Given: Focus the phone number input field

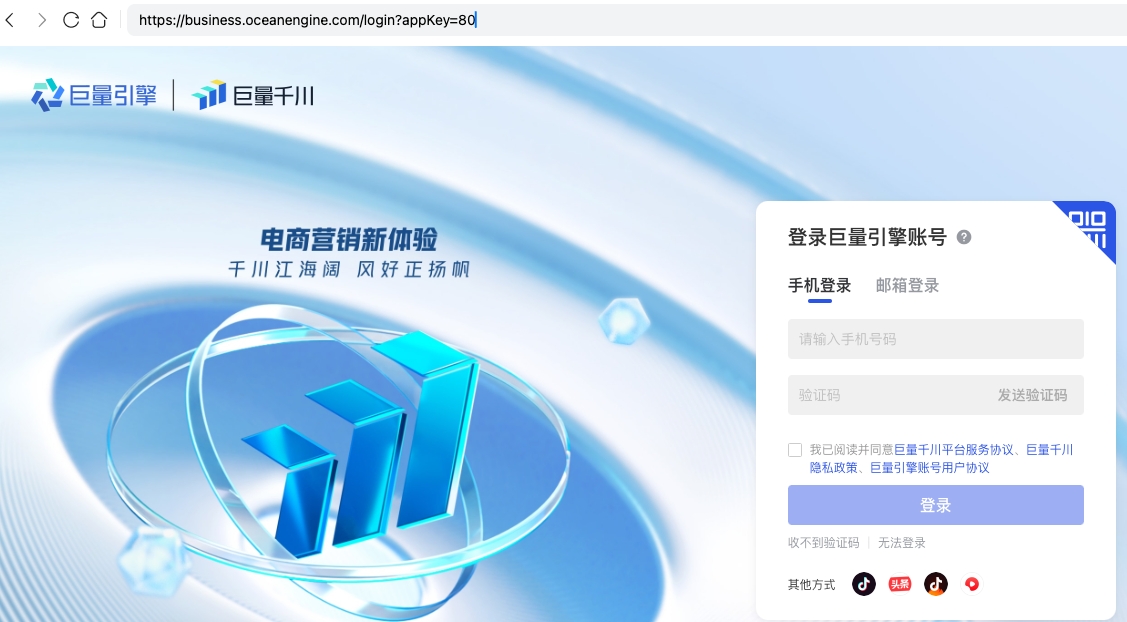Looking at the screenshot, I should [935, 339].
